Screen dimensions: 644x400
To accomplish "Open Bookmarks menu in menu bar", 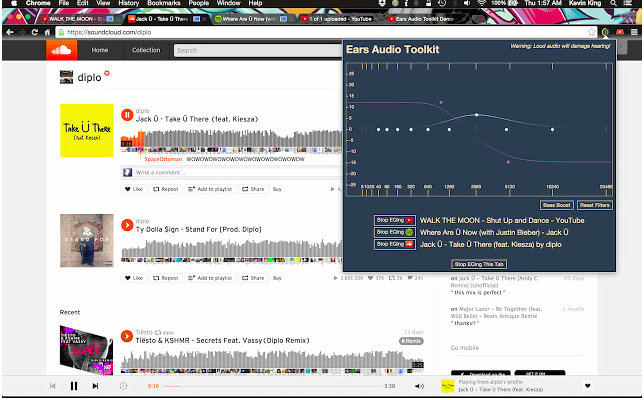I will click(163, 3).
